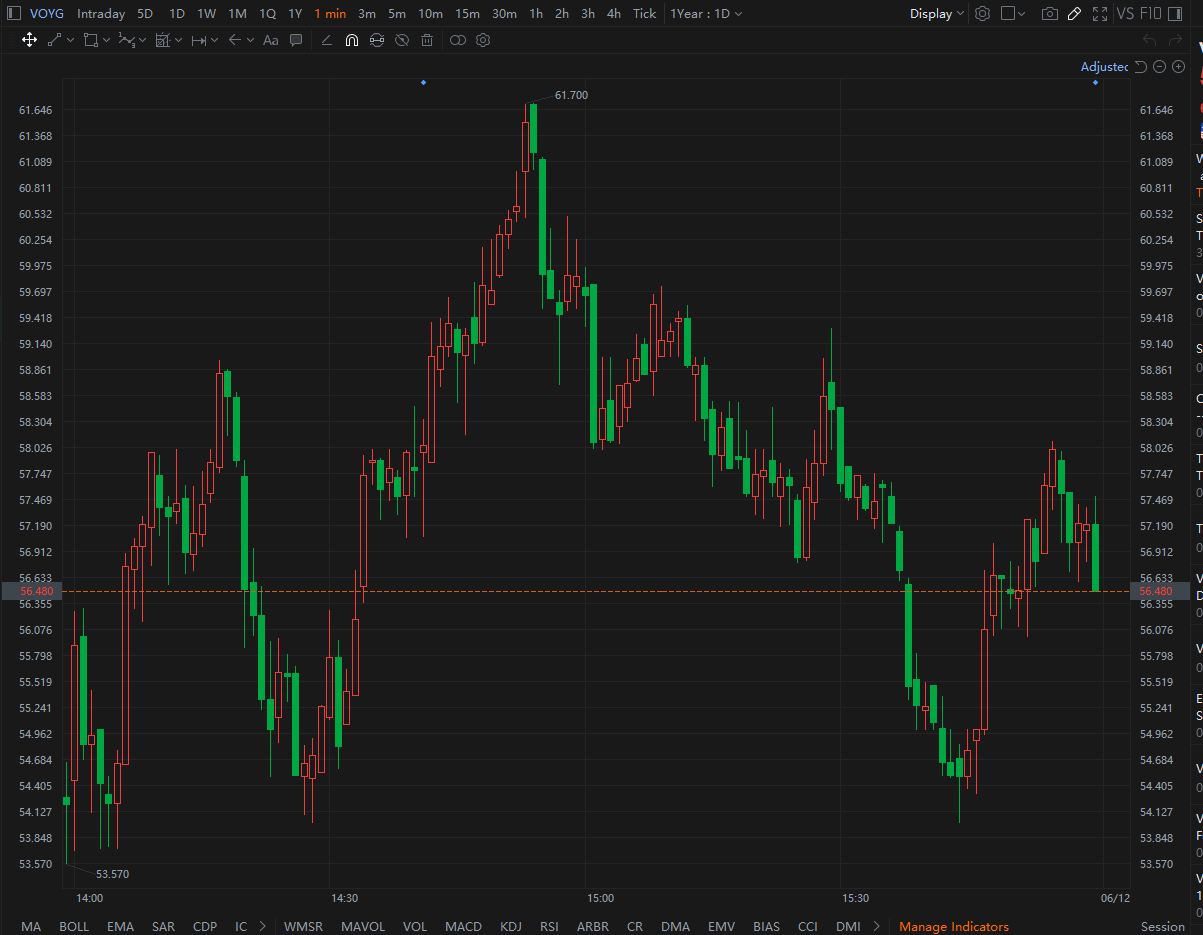Open Manage Indicators

pyautogui.click(x=954, y=926)
